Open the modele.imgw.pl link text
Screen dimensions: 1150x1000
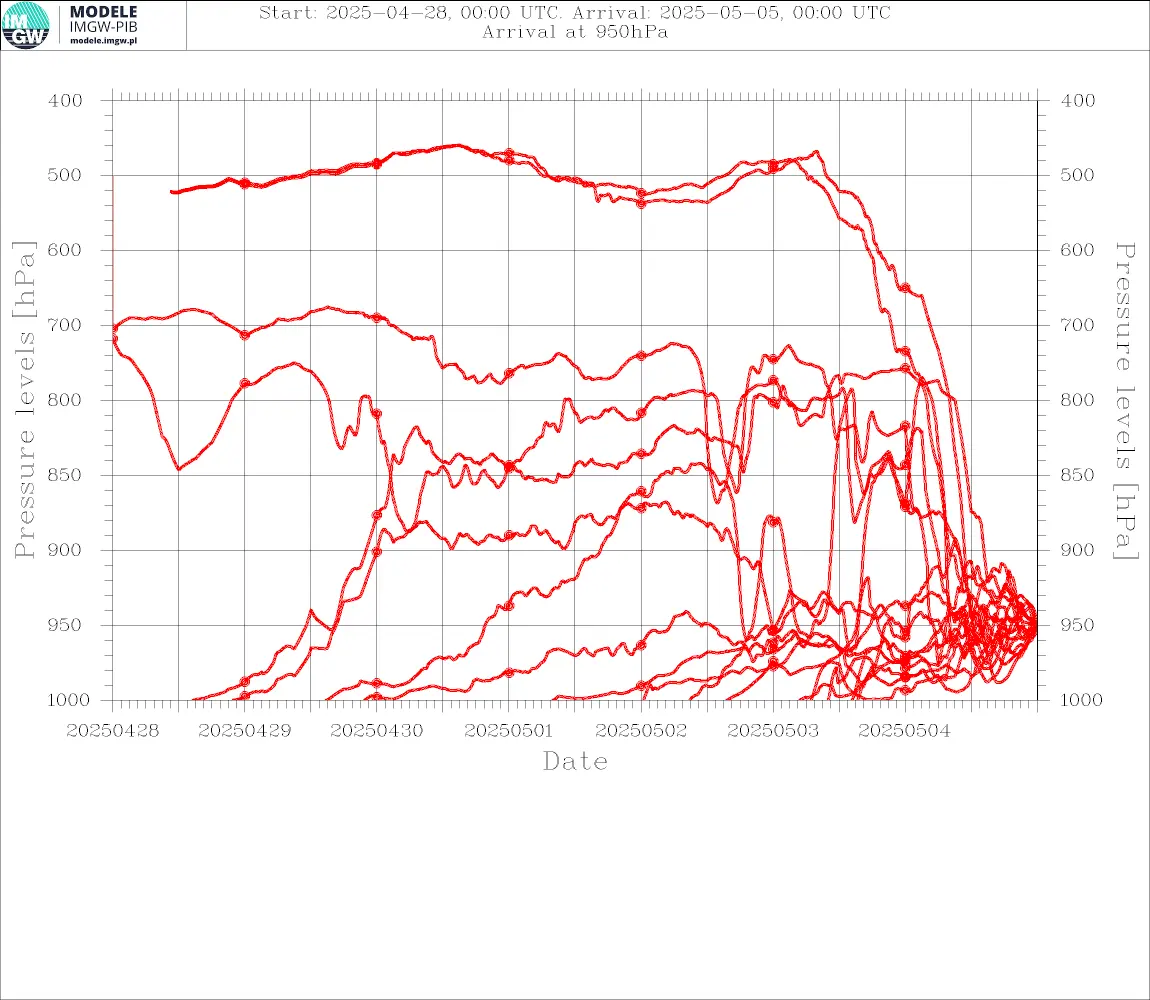[103, 41]
